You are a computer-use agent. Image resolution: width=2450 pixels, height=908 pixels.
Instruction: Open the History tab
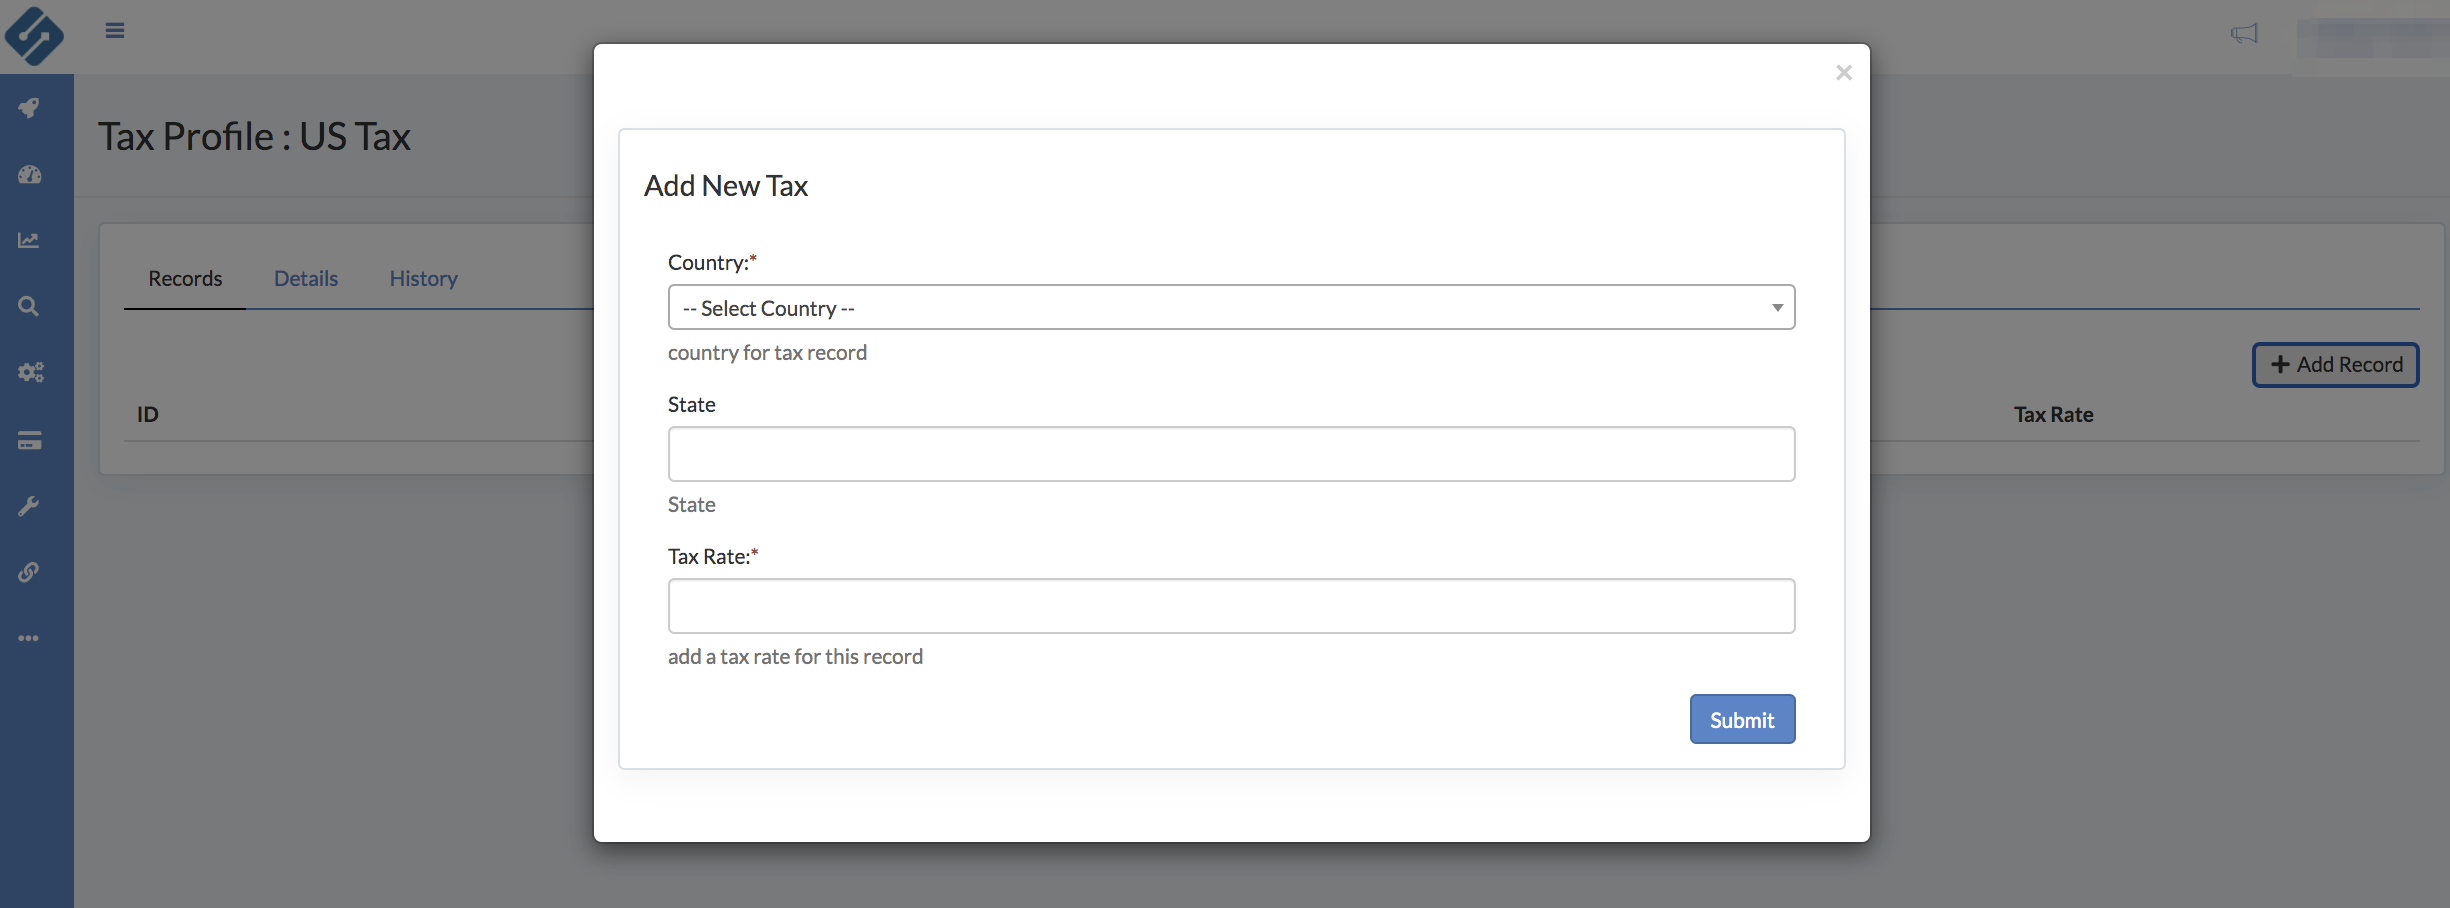(x=423, y=279)
